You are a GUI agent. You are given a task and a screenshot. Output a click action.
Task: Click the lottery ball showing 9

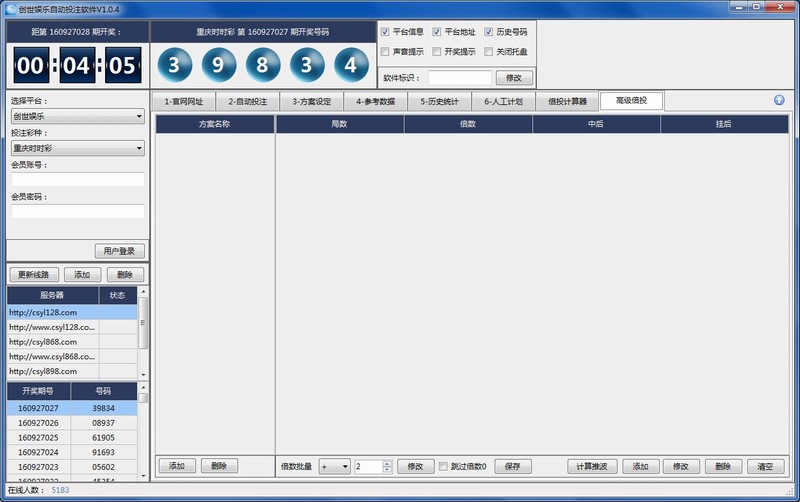(x=219, y=66)
